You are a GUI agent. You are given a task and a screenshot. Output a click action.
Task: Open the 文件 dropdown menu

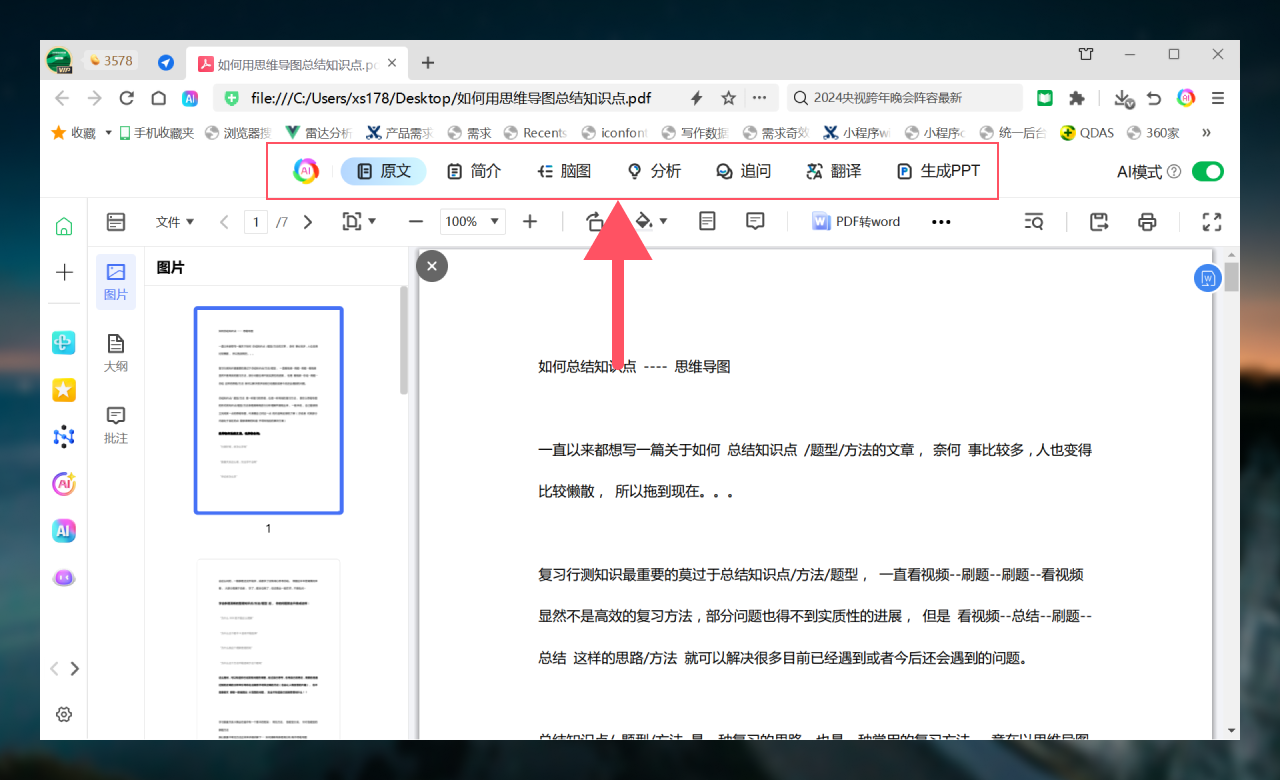(x=175, y=222)
